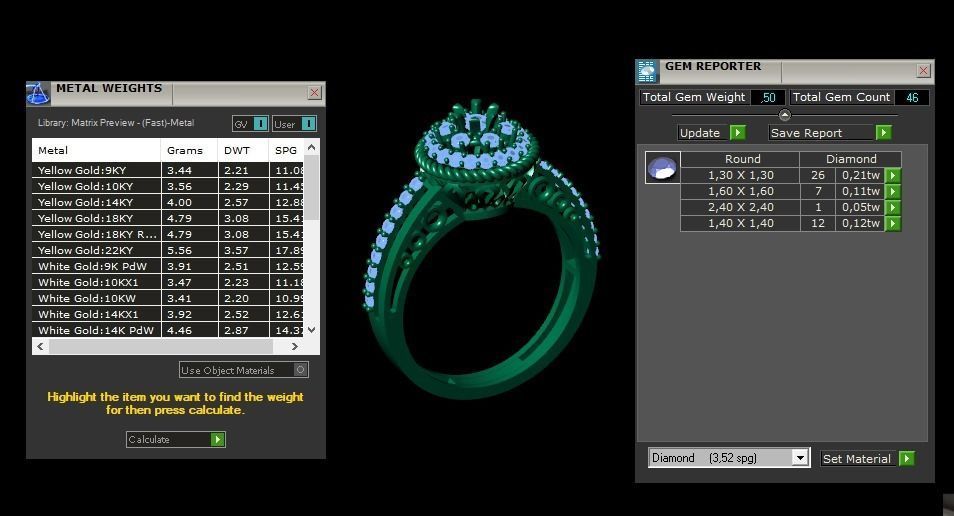Screen dimensions: 954x516
Task: Click the 0,11tw weight cell
Action: coord(860,191)
